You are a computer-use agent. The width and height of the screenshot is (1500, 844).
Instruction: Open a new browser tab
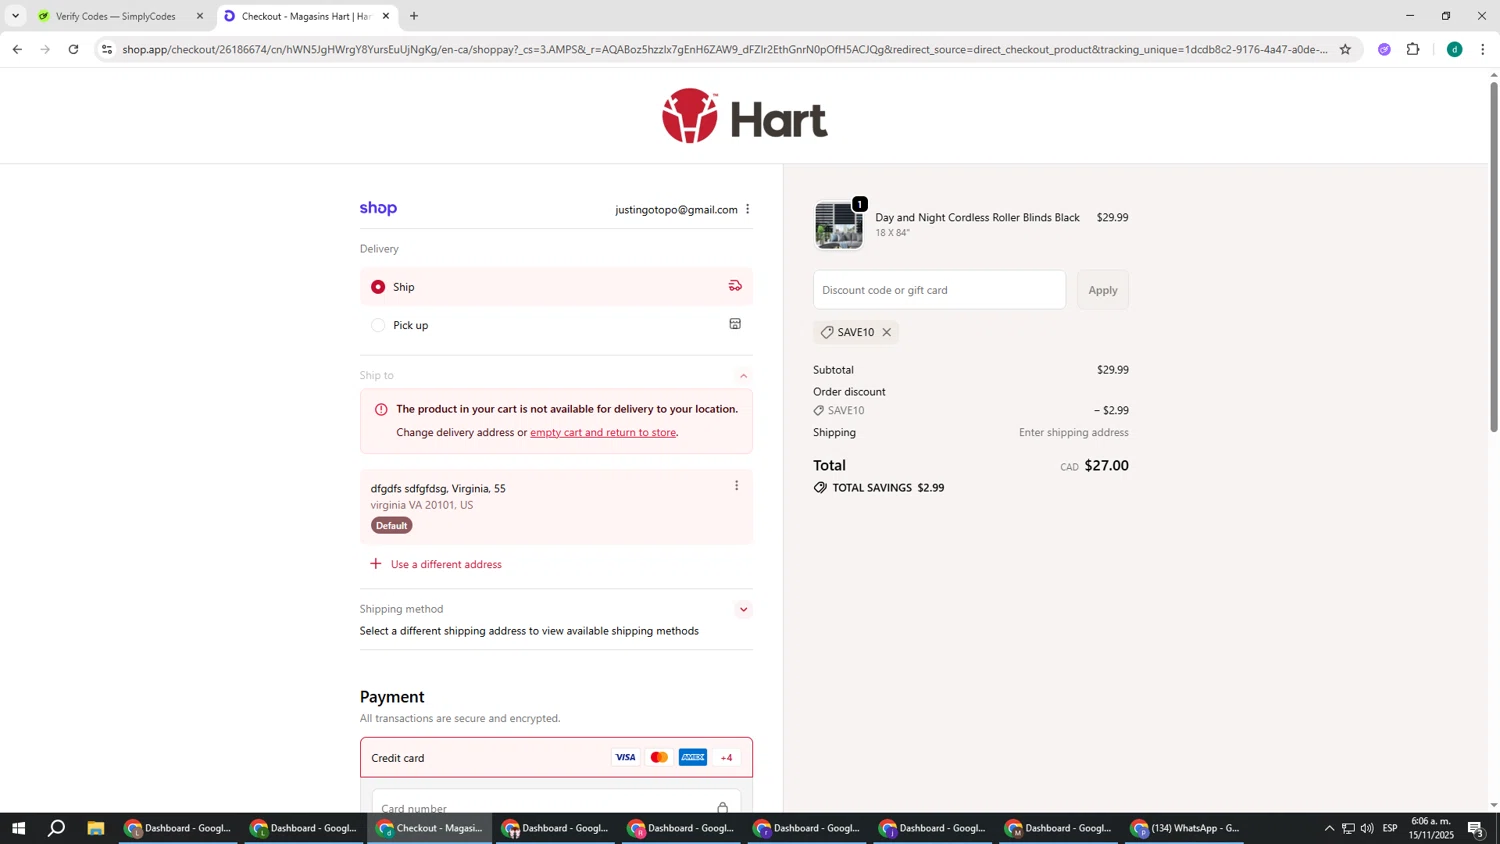(x=414, y=16)
